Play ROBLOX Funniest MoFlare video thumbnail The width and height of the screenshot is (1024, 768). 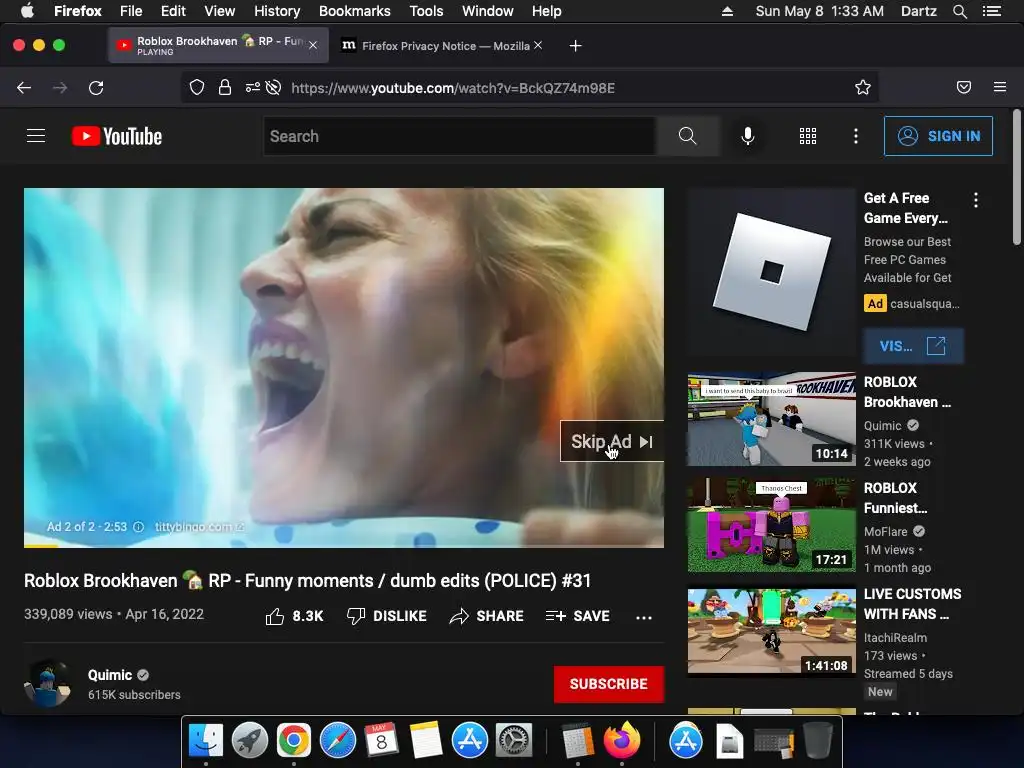pyautogui.click(x=771, y=525)
